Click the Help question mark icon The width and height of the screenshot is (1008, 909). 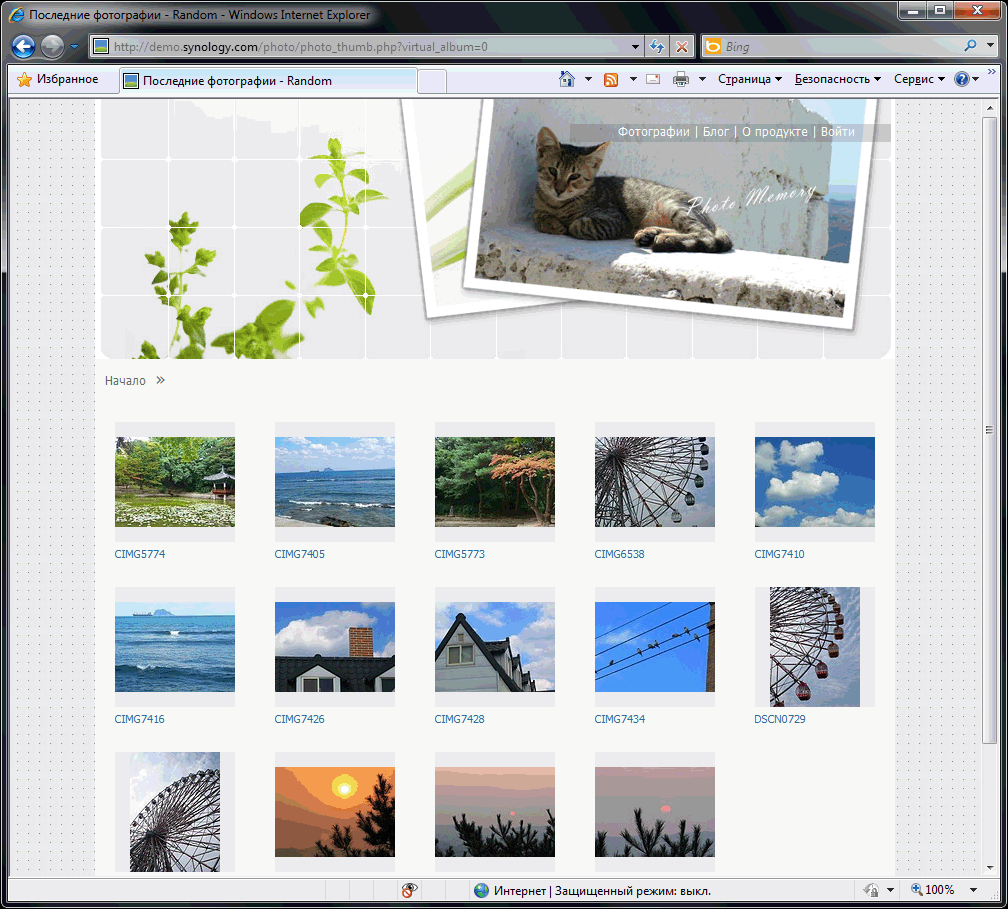(x=961, y=79)
